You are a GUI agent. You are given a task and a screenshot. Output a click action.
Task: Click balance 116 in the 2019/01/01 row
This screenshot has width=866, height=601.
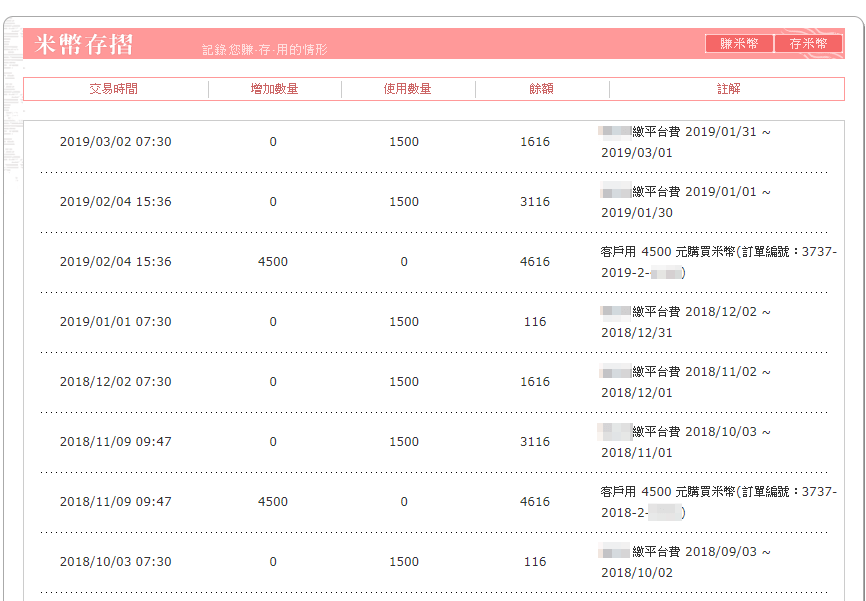(535, 322)
